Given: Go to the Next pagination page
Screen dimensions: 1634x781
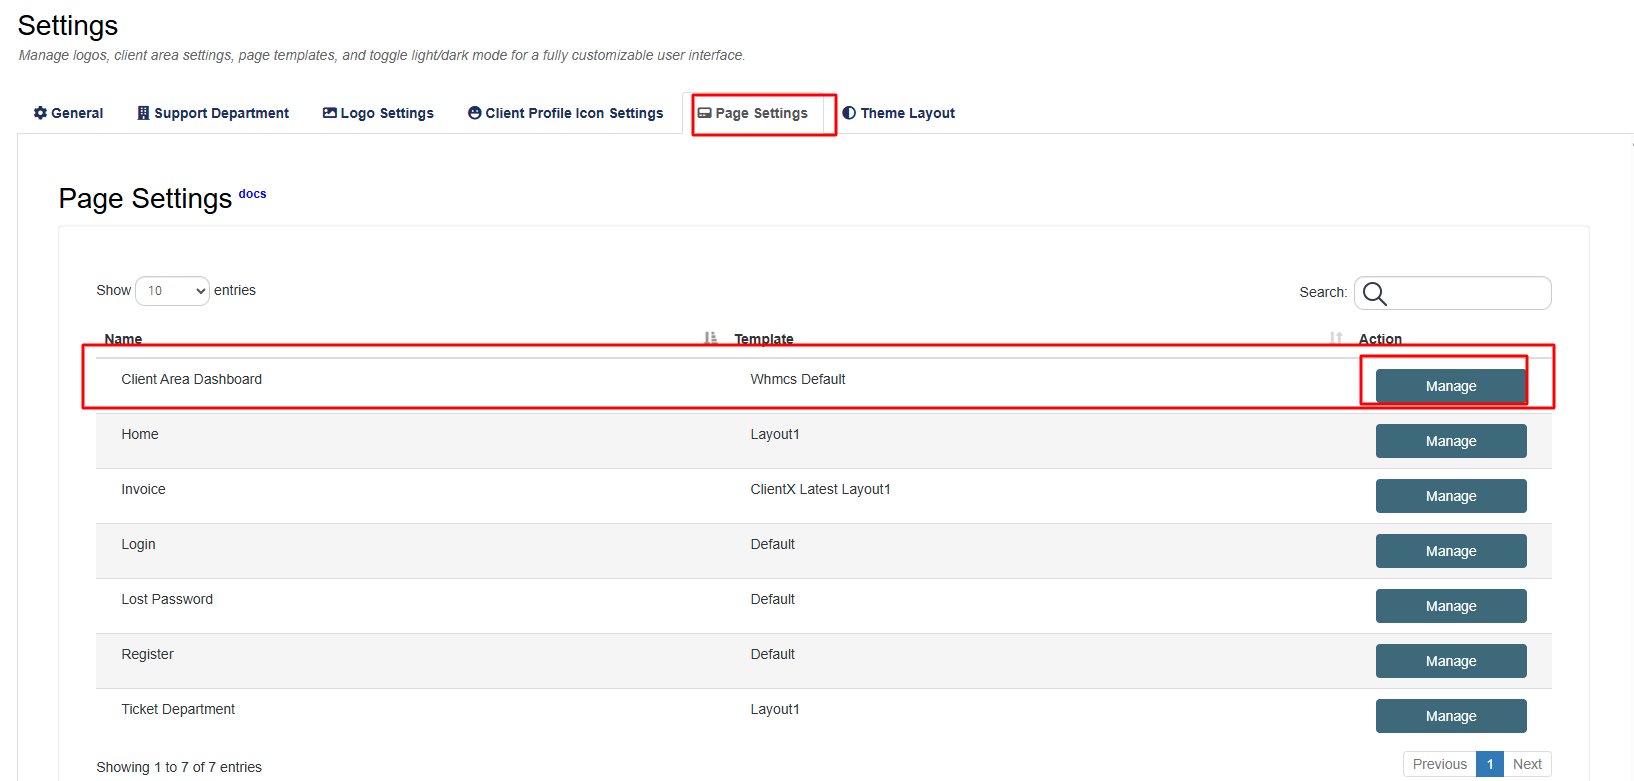Looking at the screenshot, I should [1527, 764].
